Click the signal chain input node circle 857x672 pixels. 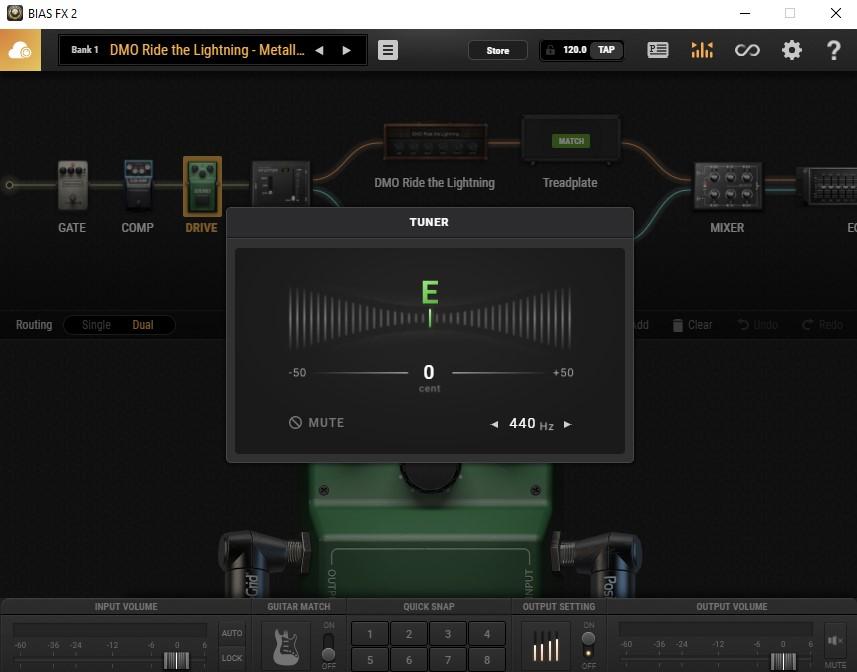pyautogui.click(x=9, y=185)
